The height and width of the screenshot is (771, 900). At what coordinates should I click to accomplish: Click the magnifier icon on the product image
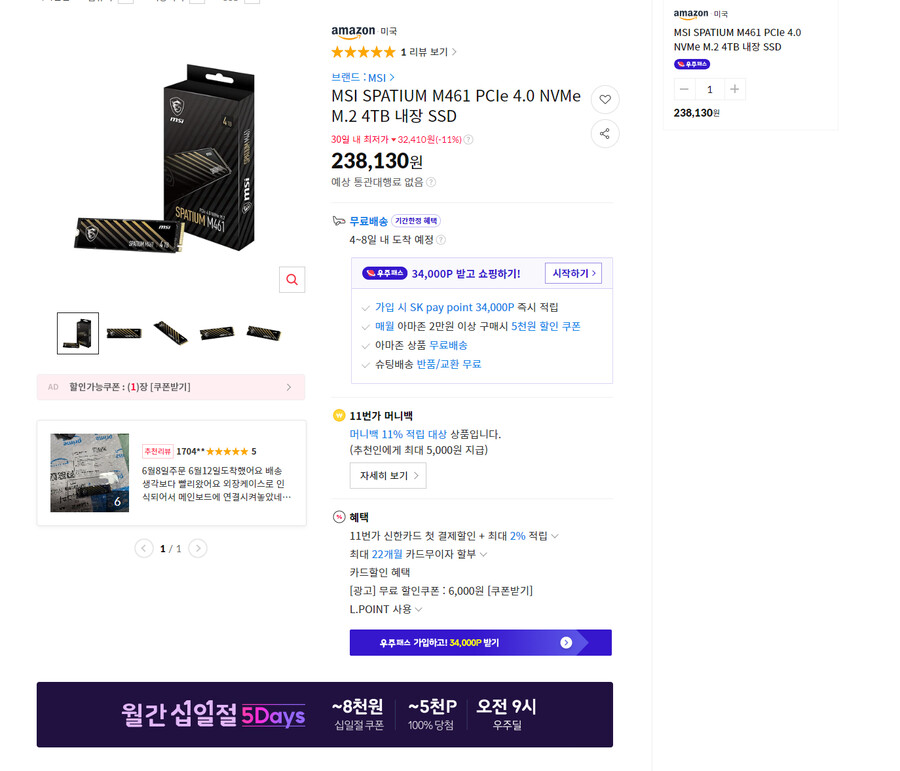[291, 280]
